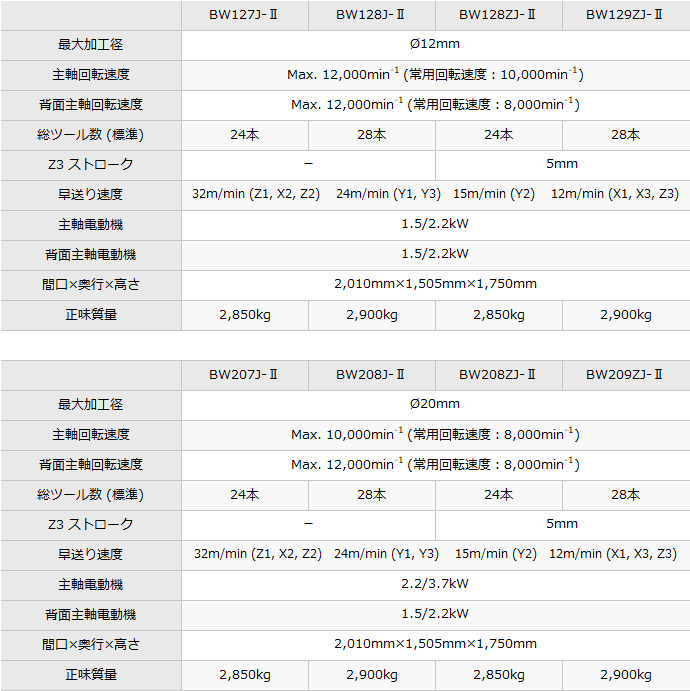Click the 総ツール数 (標準) label in BW127J table

click(90, 135)
